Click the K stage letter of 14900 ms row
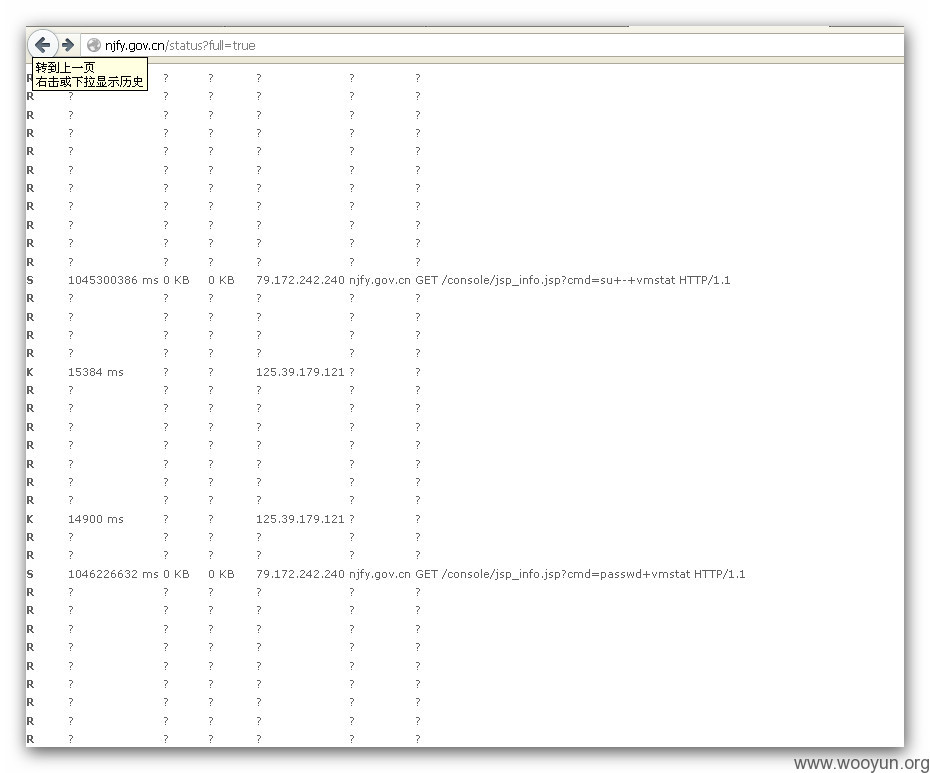Screen dimensions: 930x773 [x=30, y=519]
